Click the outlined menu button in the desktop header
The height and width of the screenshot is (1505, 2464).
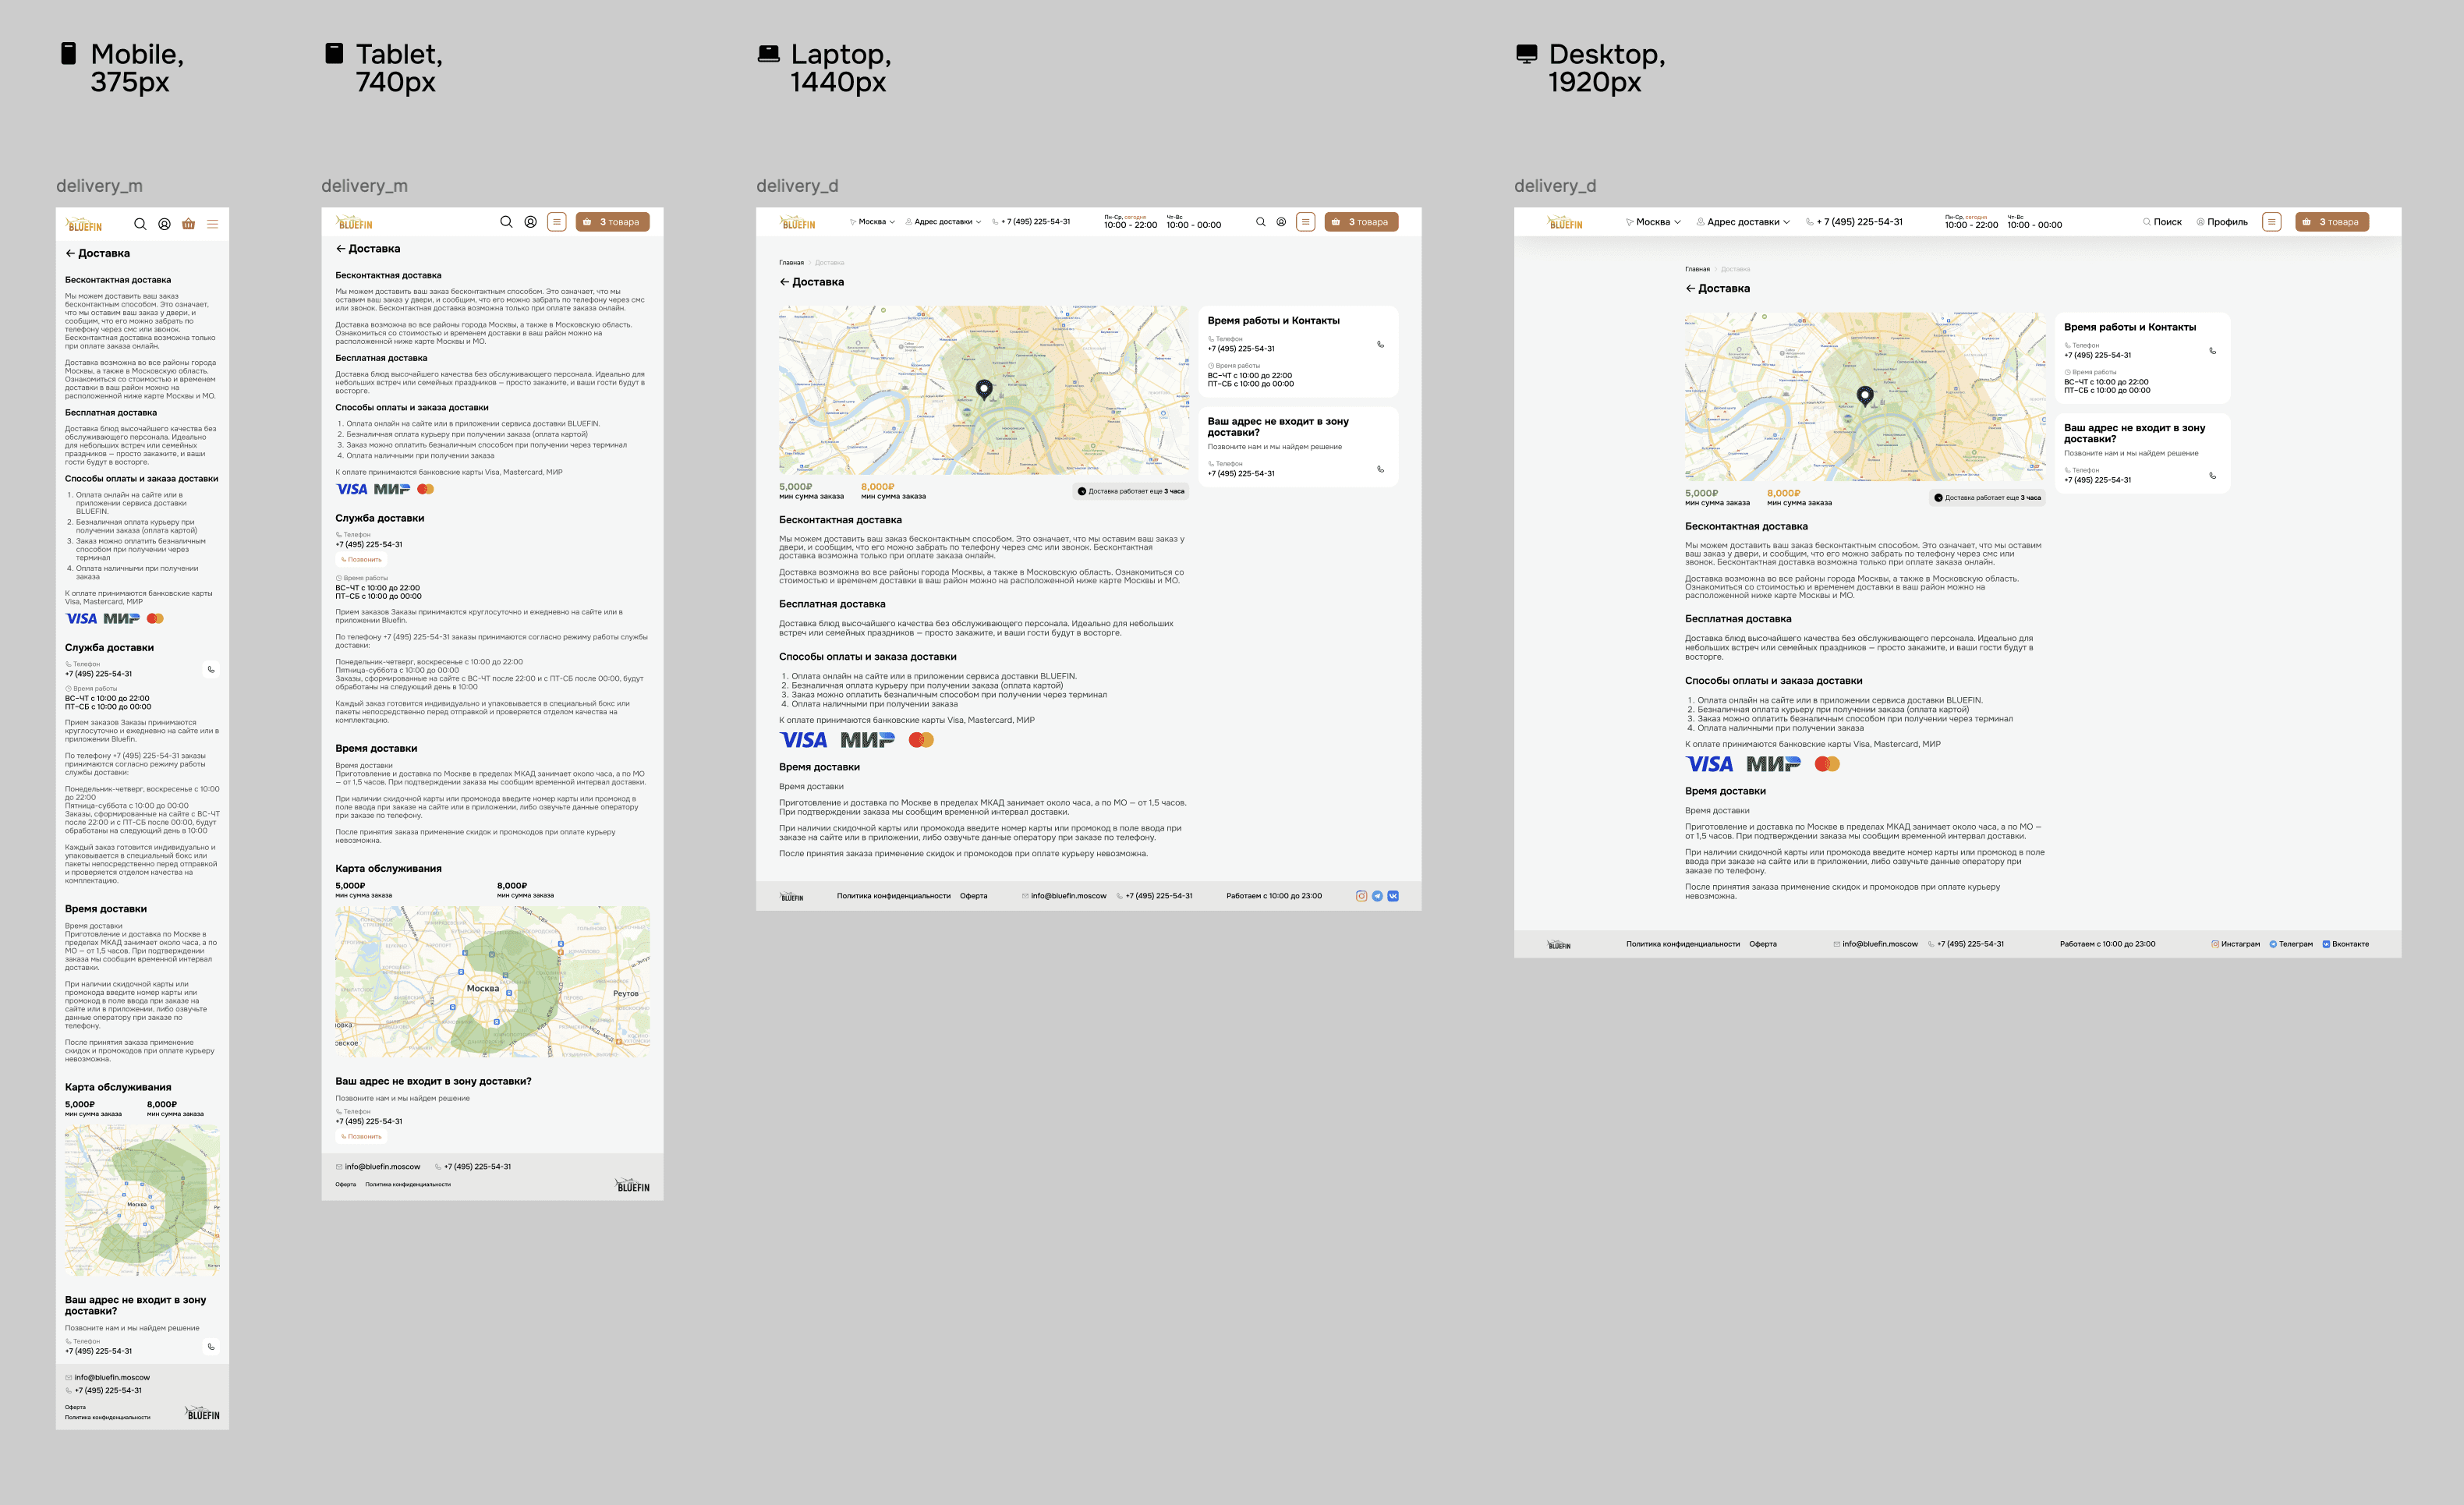coord(2272,222)
